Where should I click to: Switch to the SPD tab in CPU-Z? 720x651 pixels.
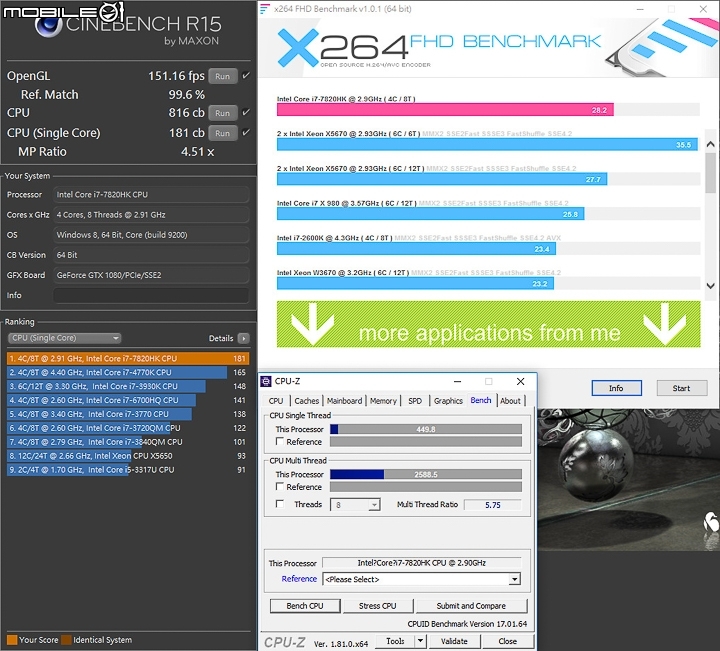tap(415, 401)
